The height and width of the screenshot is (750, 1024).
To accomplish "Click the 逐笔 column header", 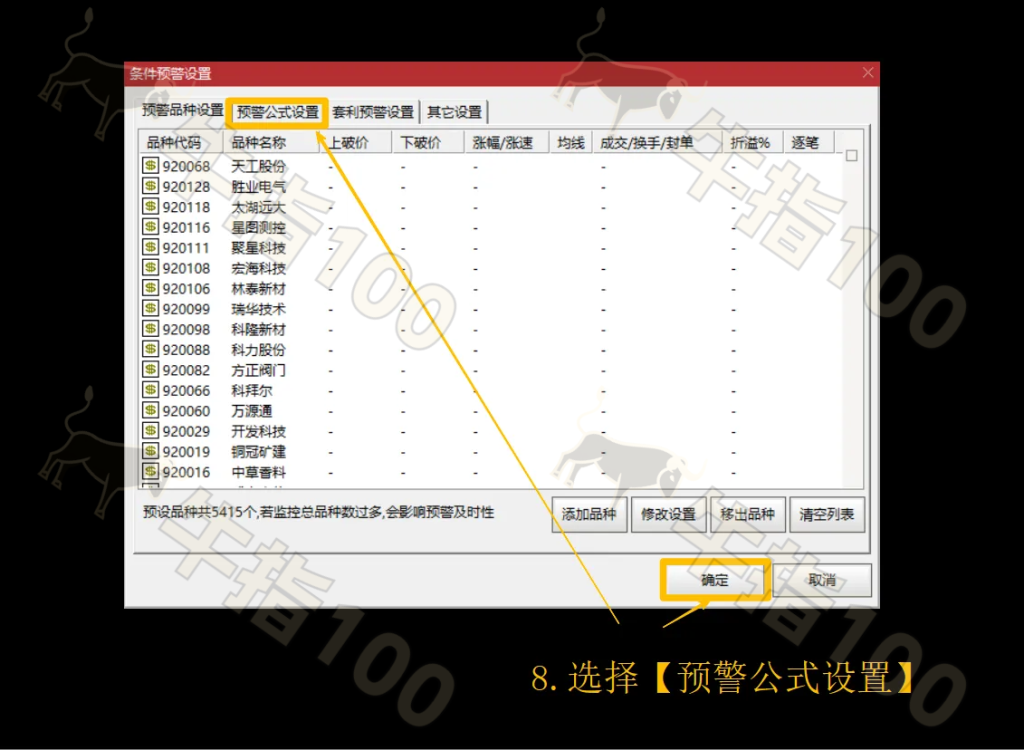I will coord(808,142).
